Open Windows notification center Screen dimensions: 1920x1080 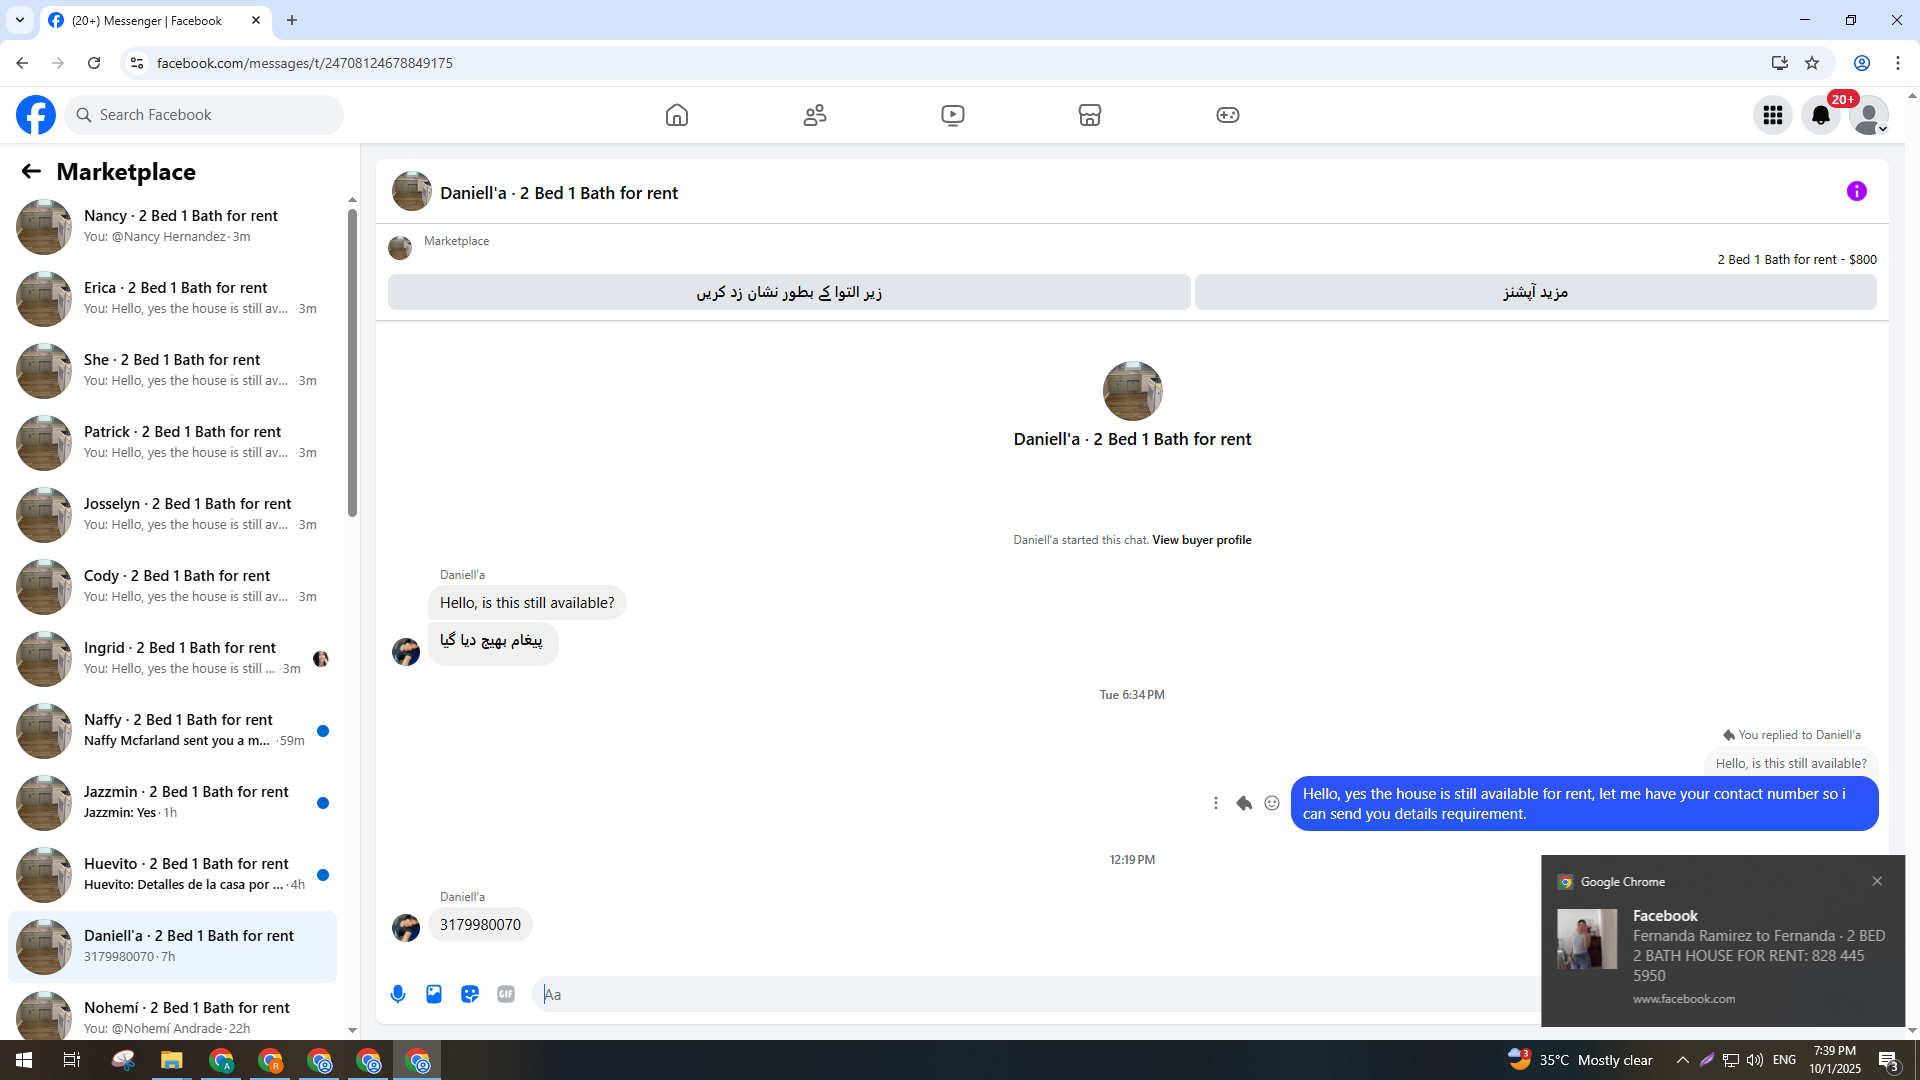tap(1889, 1060)
